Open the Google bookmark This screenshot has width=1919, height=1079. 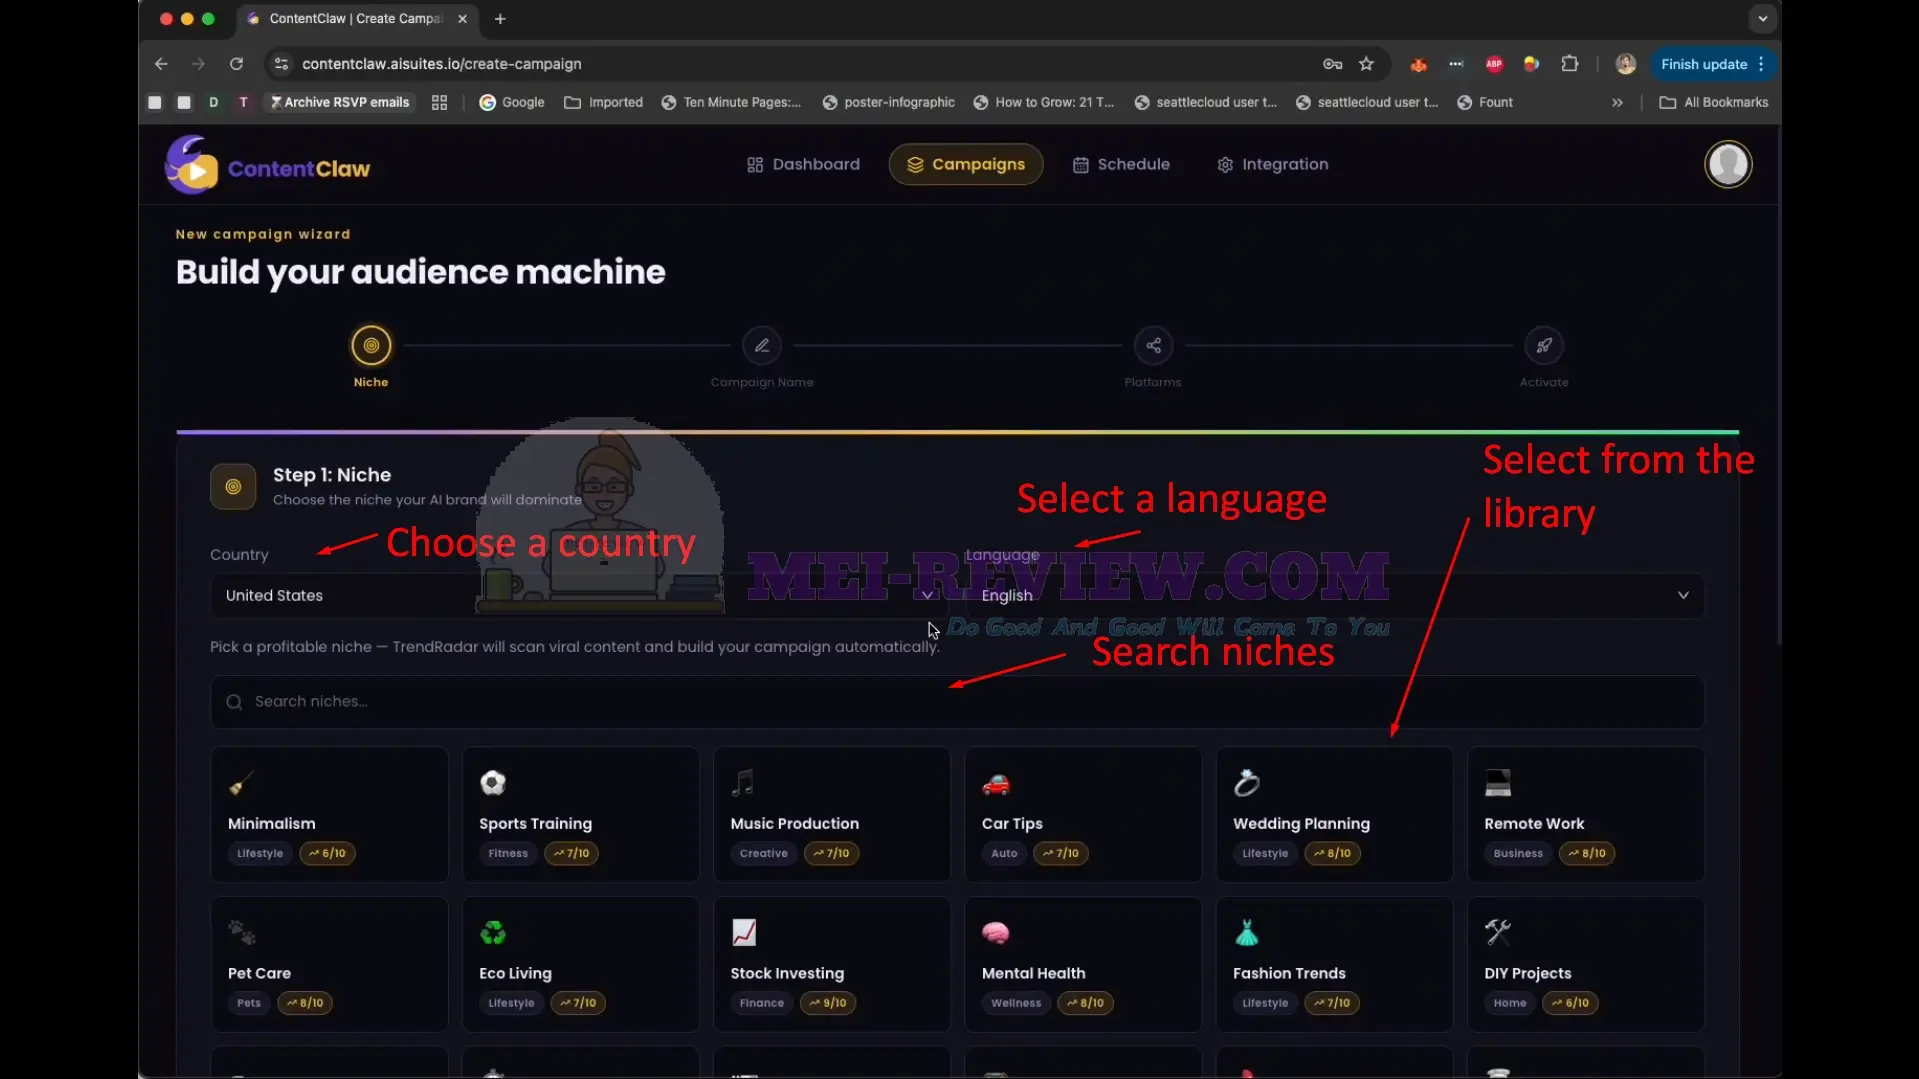click(x=512, y=102)
